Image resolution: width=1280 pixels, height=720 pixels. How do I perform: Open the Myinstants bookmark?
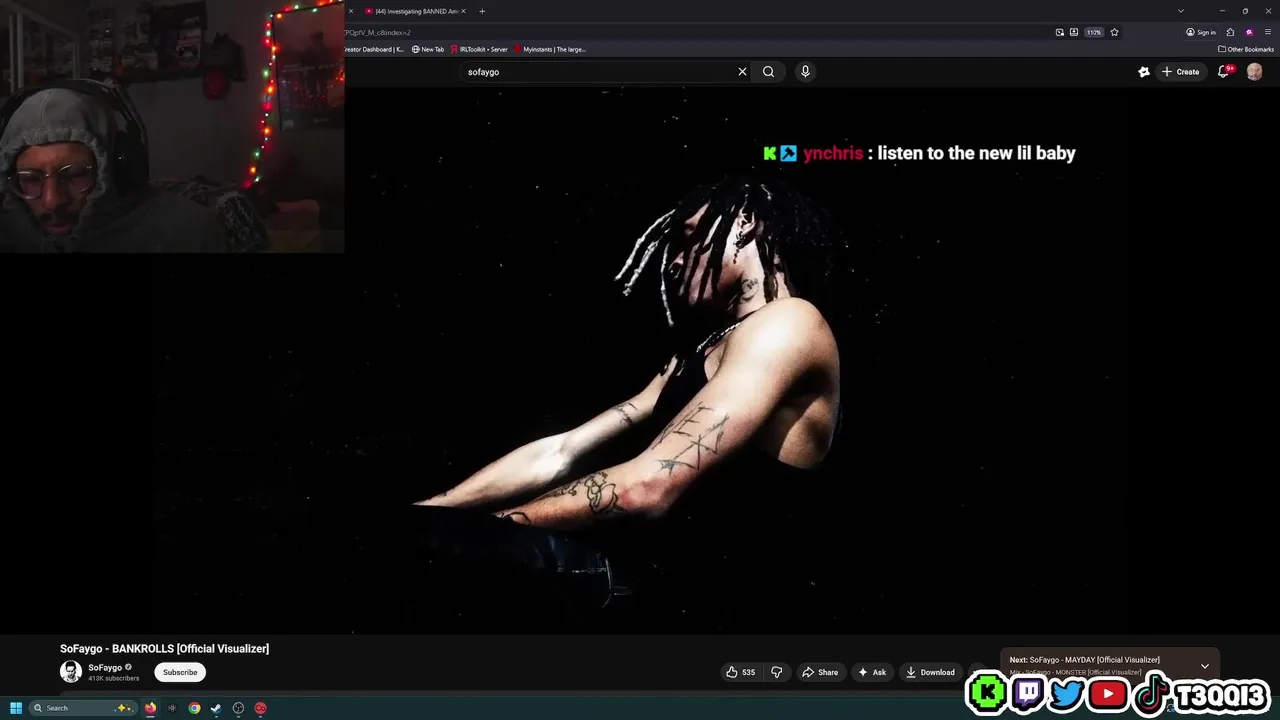coord(550,49)
